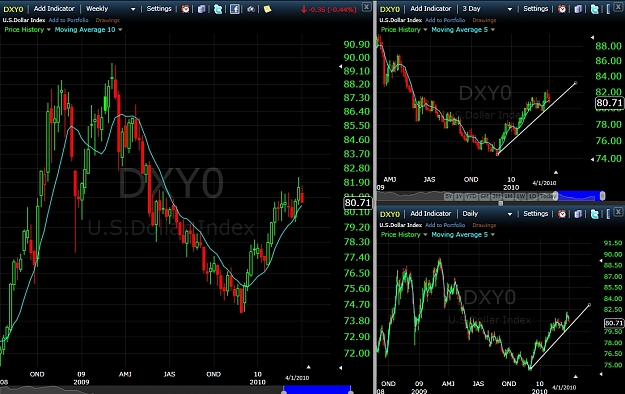Click the -0.36 (-0.44%) price change indicator
This screenshot has height=394, width=625.
point(329,9)
